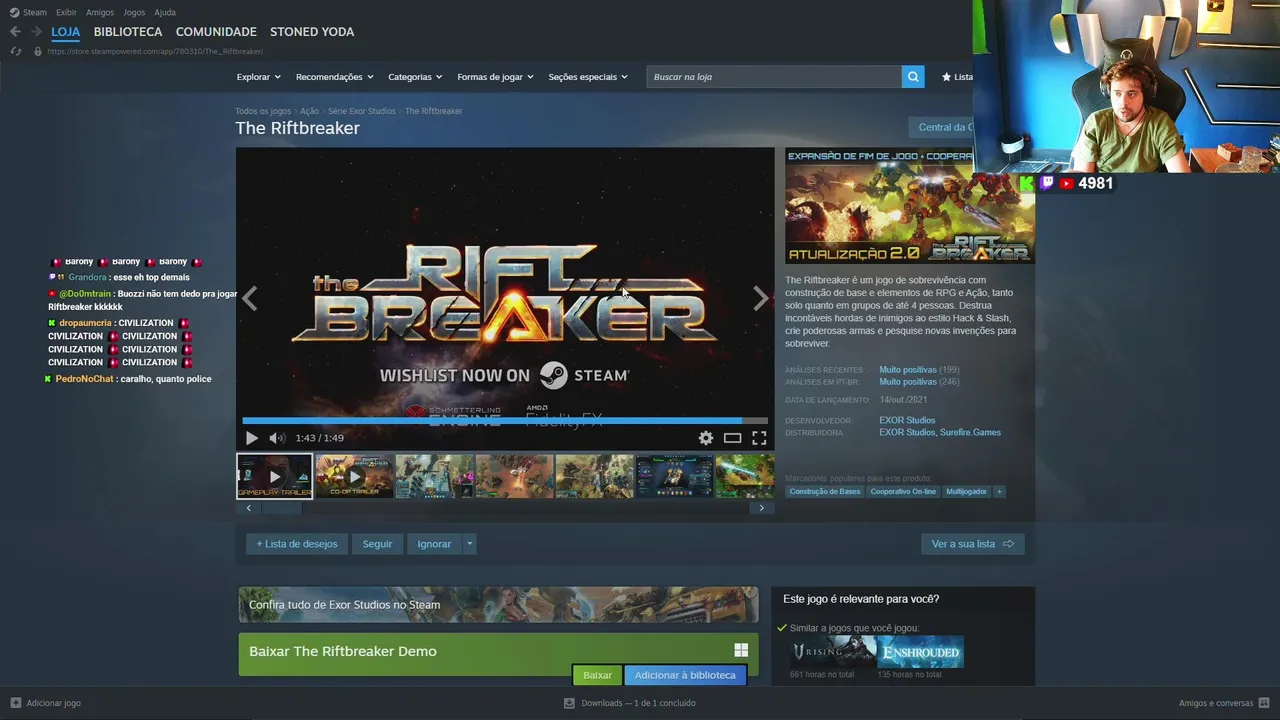This screenshot has width=1280, height=720.
Task: Add more tags with plus button
Action: coord(998,492)
